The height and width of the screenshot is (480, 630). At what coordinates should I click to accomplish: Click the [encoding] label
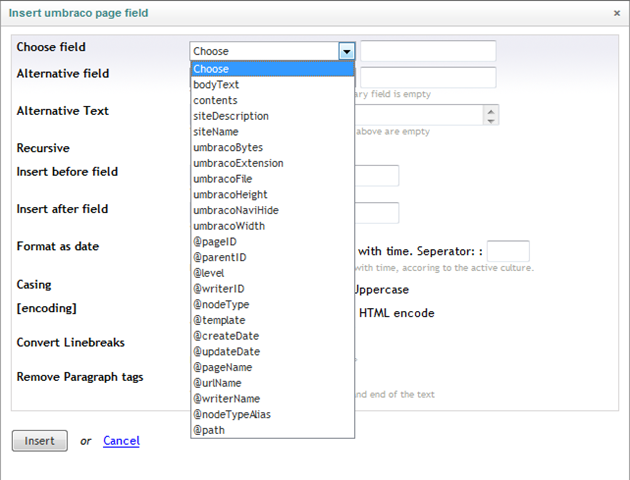coord(47,308)
